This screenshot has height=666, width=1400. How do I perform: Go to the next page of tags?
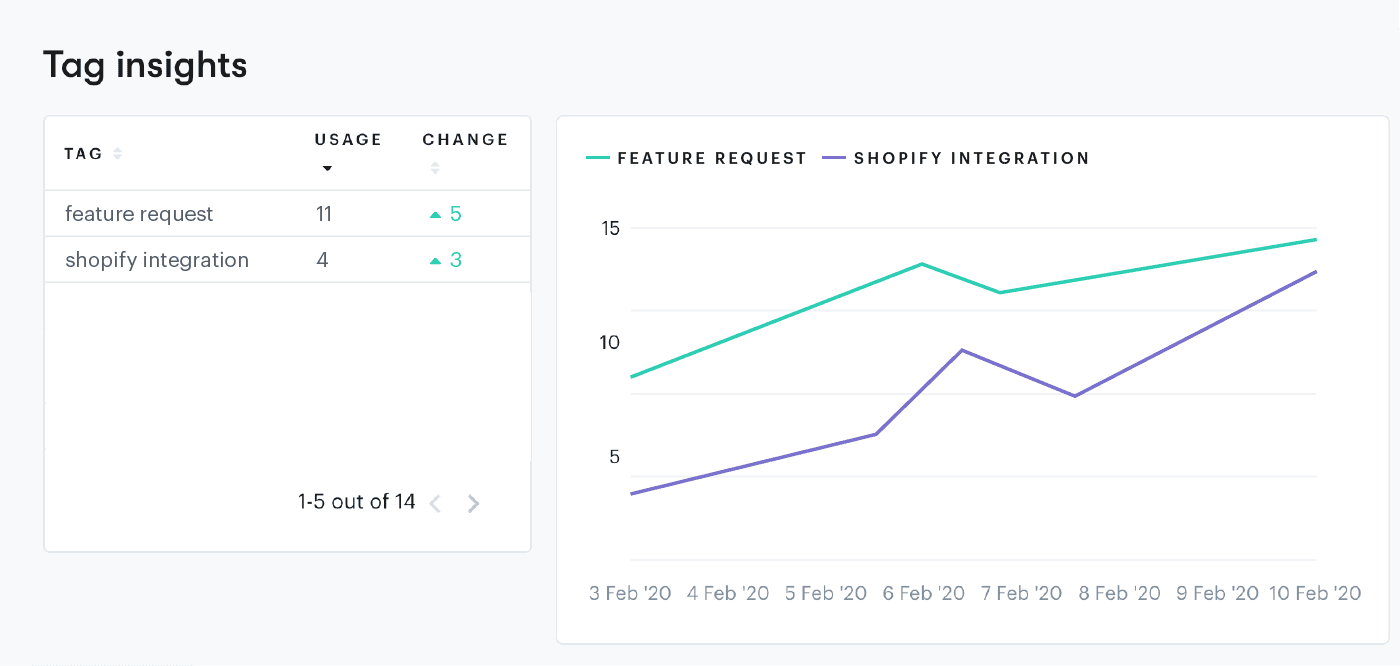(x=473, y=502)
